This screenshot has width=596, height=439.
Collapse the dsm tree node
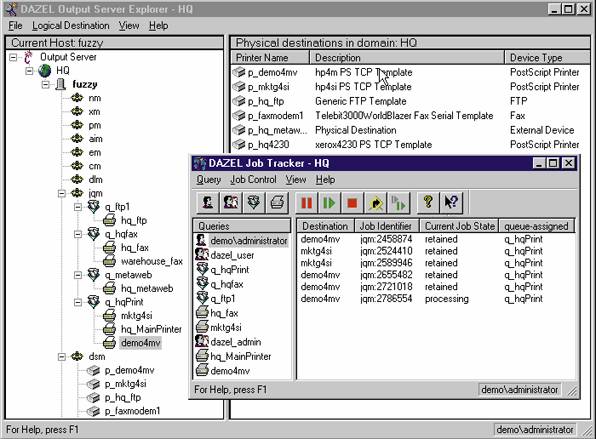pos(62,357)
